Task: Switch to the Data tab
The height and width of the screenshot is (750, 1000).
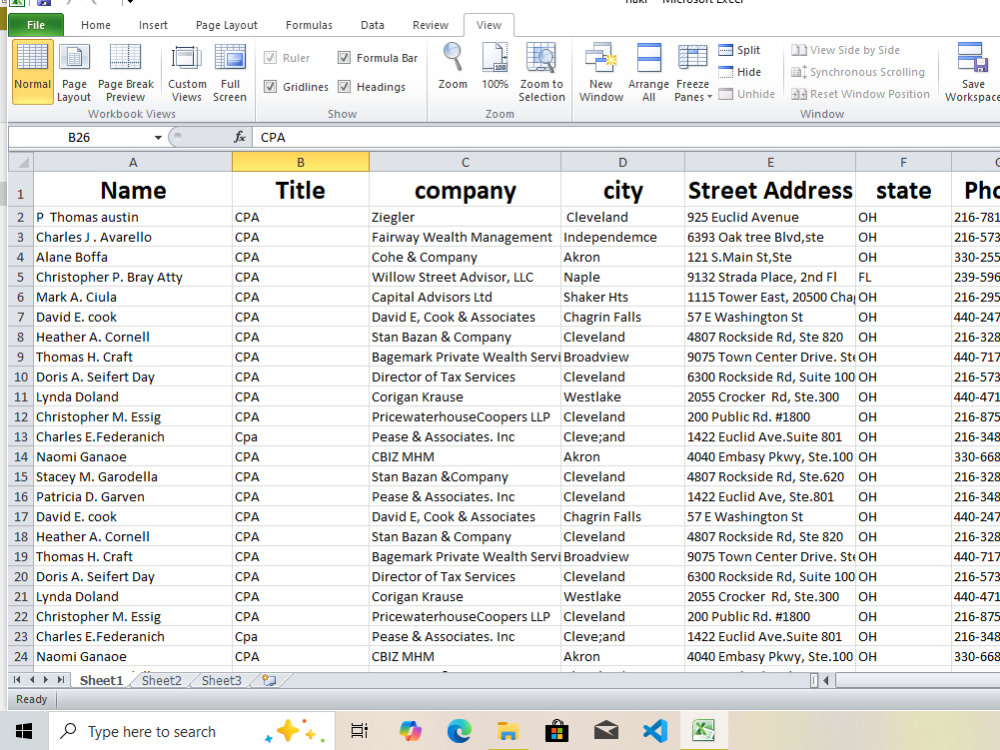Action: tap(372, 25)
